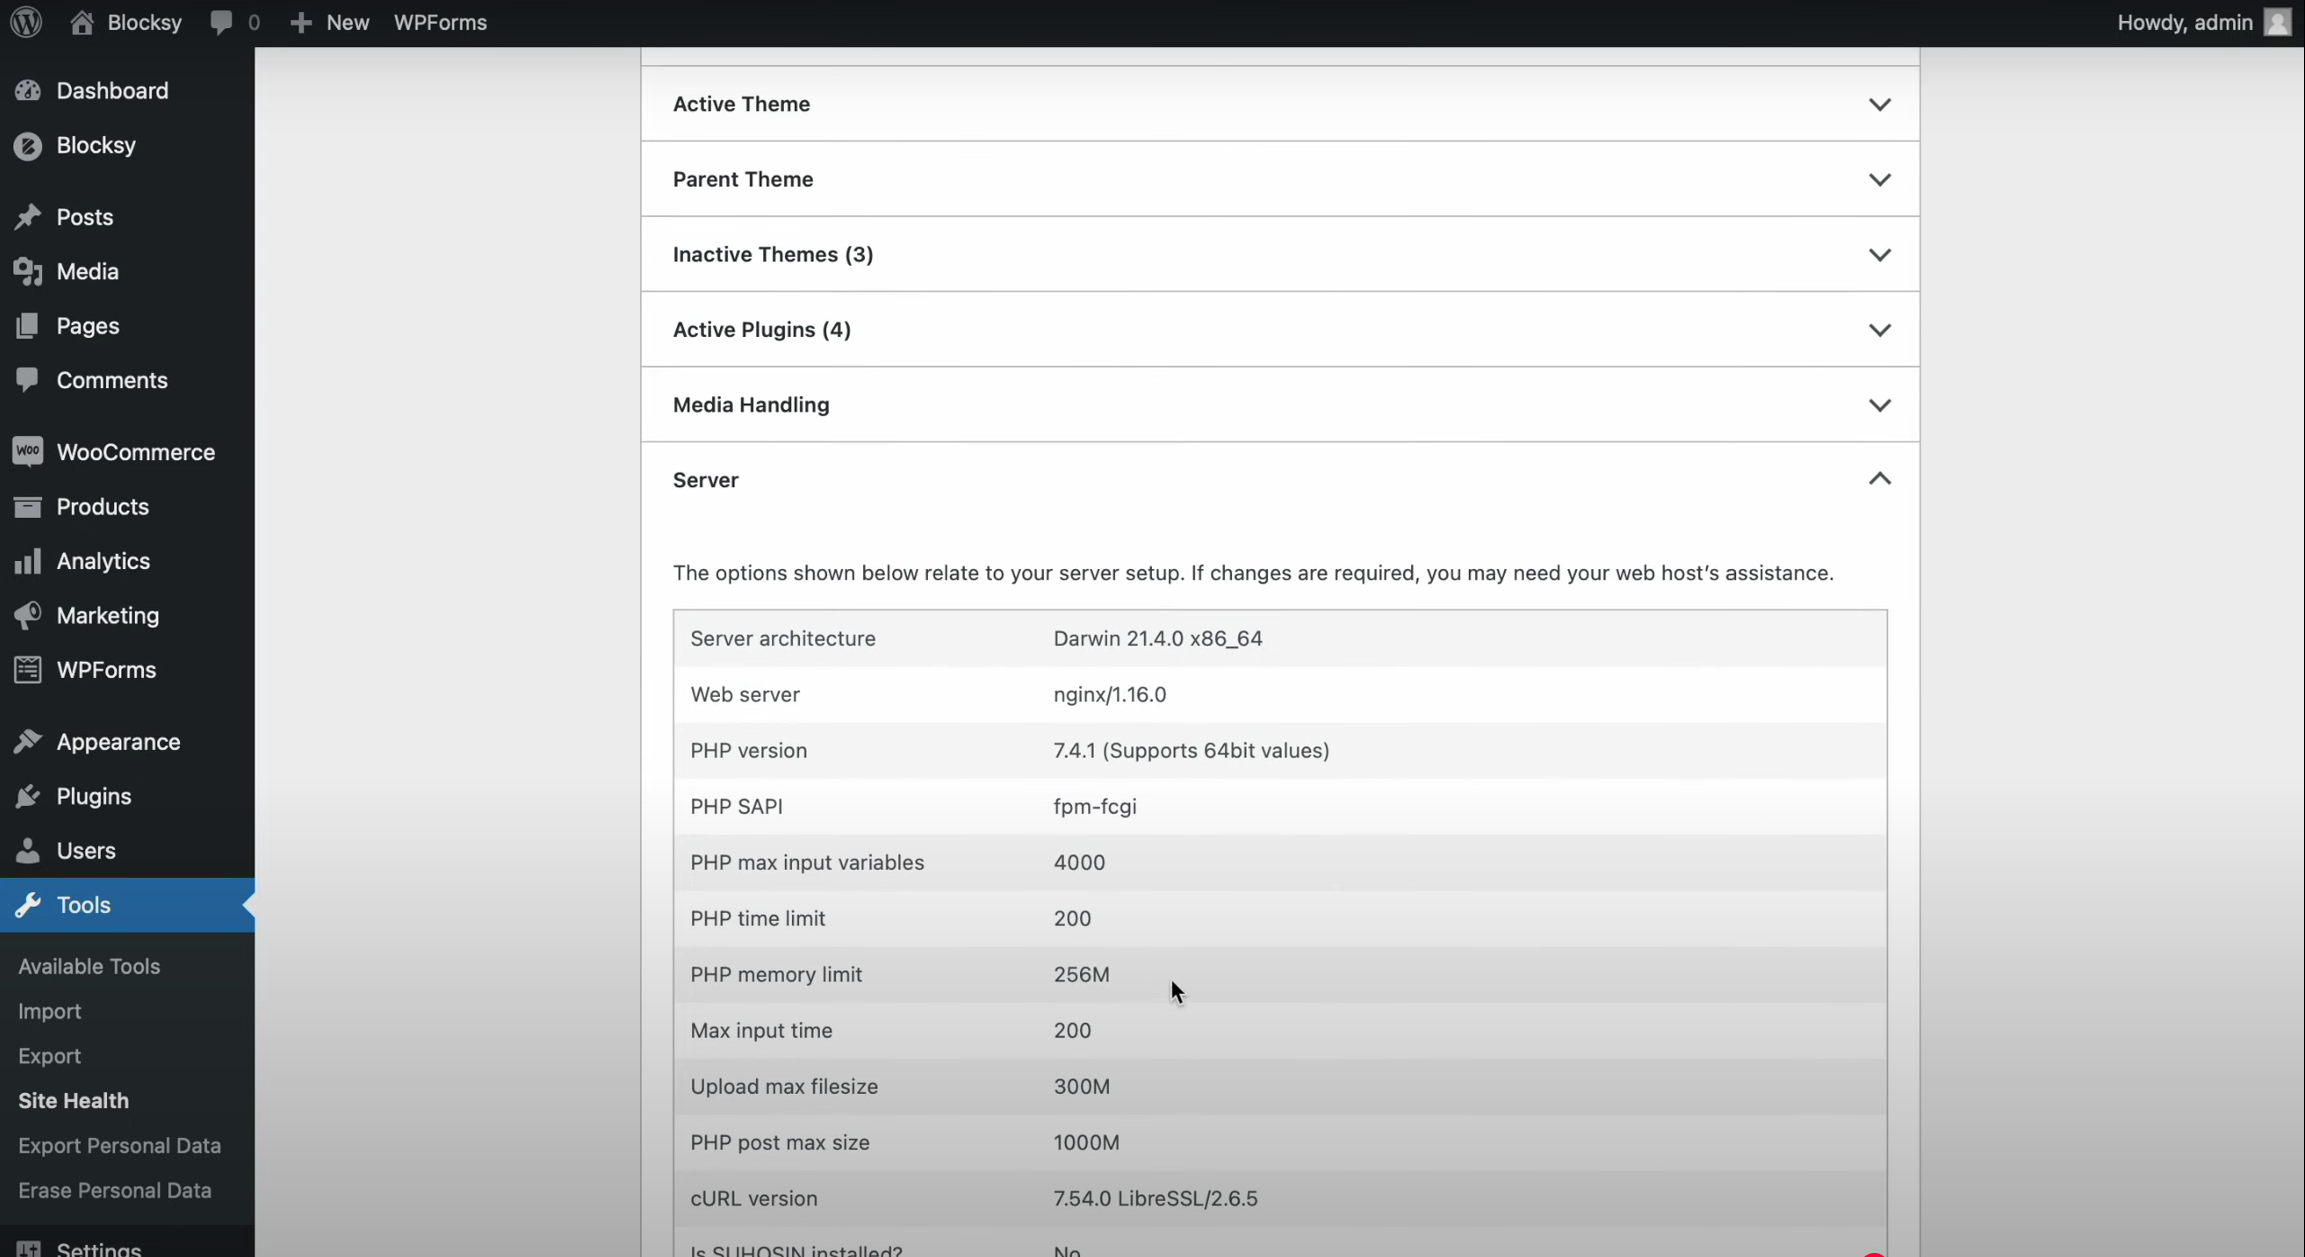This screenshot has width=2305, height=1257.
Task: Open the Media library from sidebar
Action: [85, 271]
